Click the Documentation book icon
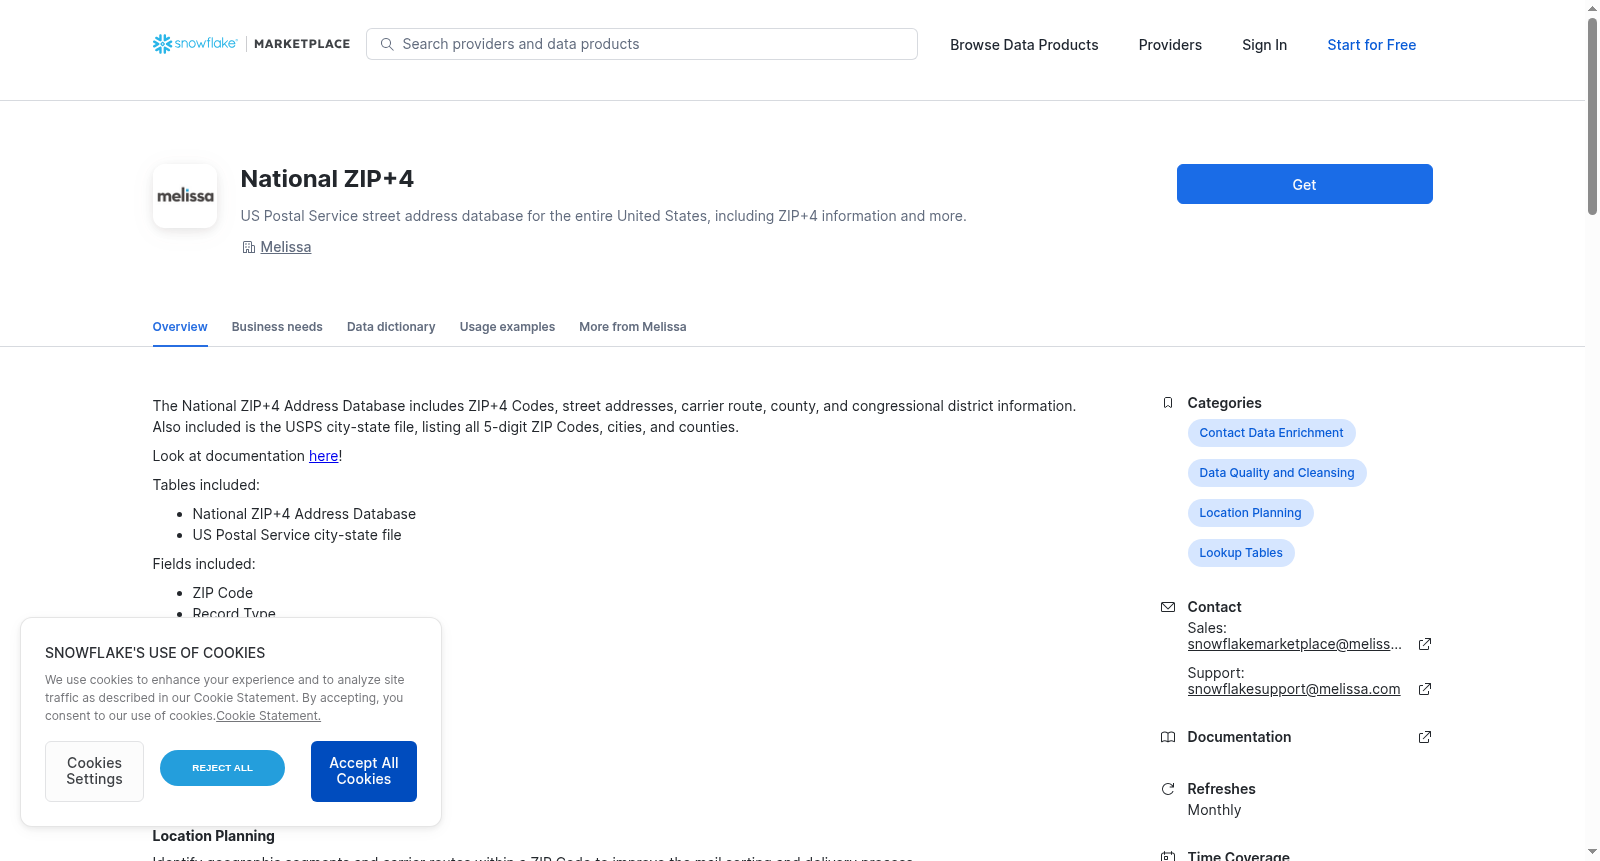Viewport: 1600px width, 861px height. click(x=1168, y=737)
